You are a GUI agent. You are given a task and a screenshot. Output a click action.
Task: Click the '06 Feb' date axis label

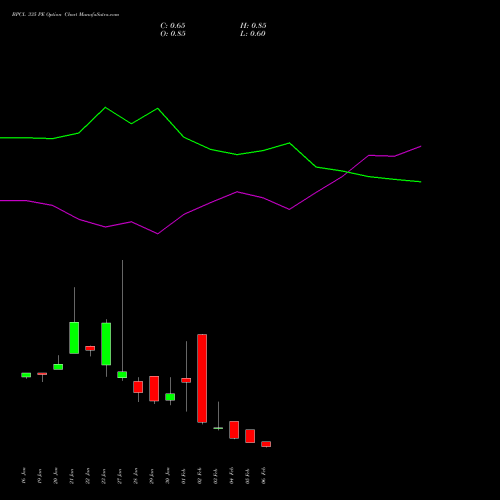coord(264,476)
